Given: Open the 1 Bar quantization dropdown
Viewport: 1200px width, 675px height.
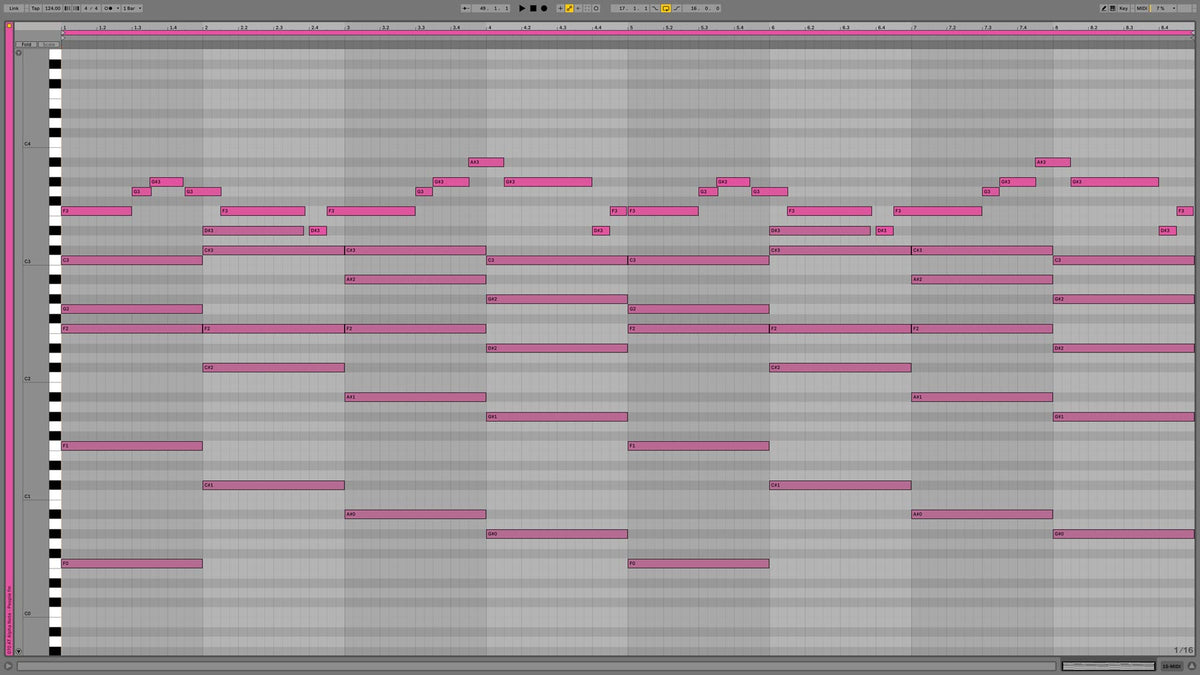Looking at the screenshot, I should pos(131,8).
